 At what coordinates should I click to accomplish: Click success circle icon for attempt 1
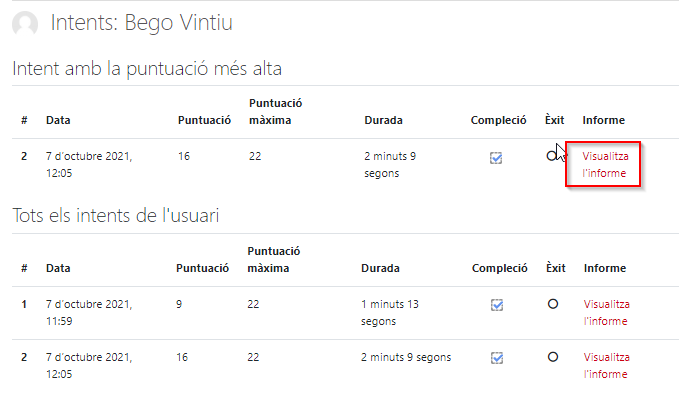click(x=553, y=304)
